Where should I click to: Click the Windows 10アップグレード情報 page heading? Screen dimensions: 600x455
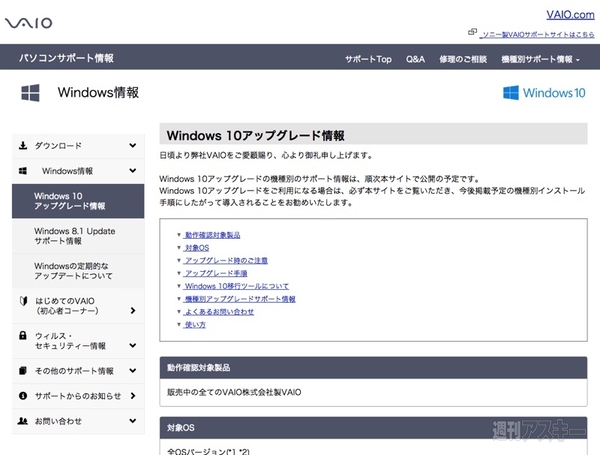[x=256, y=135]
